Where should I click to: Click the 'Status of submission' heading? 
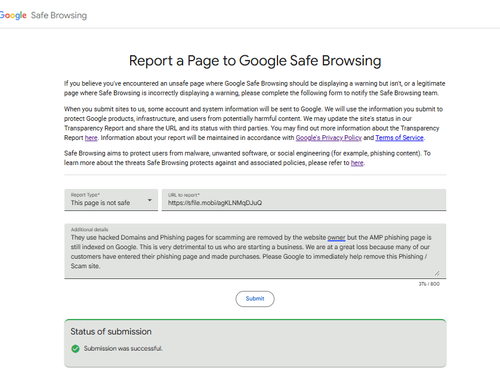(111, 332)
